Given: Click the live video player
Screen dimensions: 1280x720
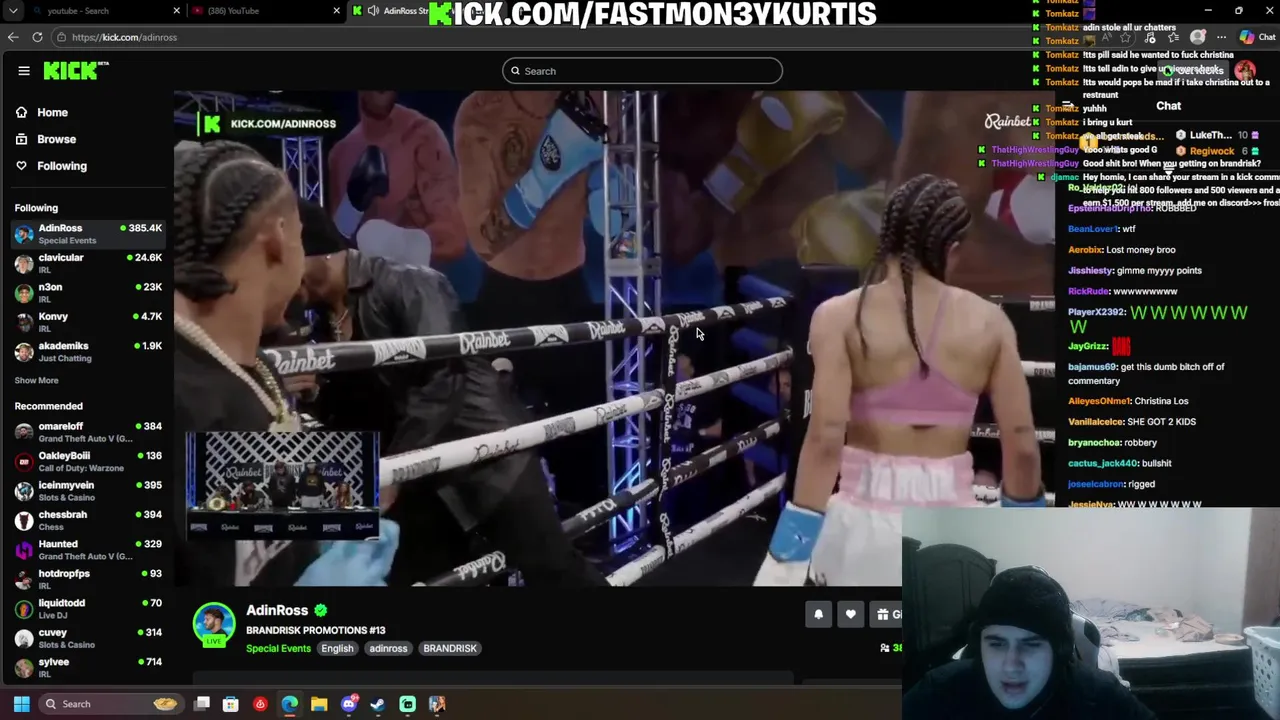Looking at the screenshot, I should pyautogui.click(x=614, y=338).
